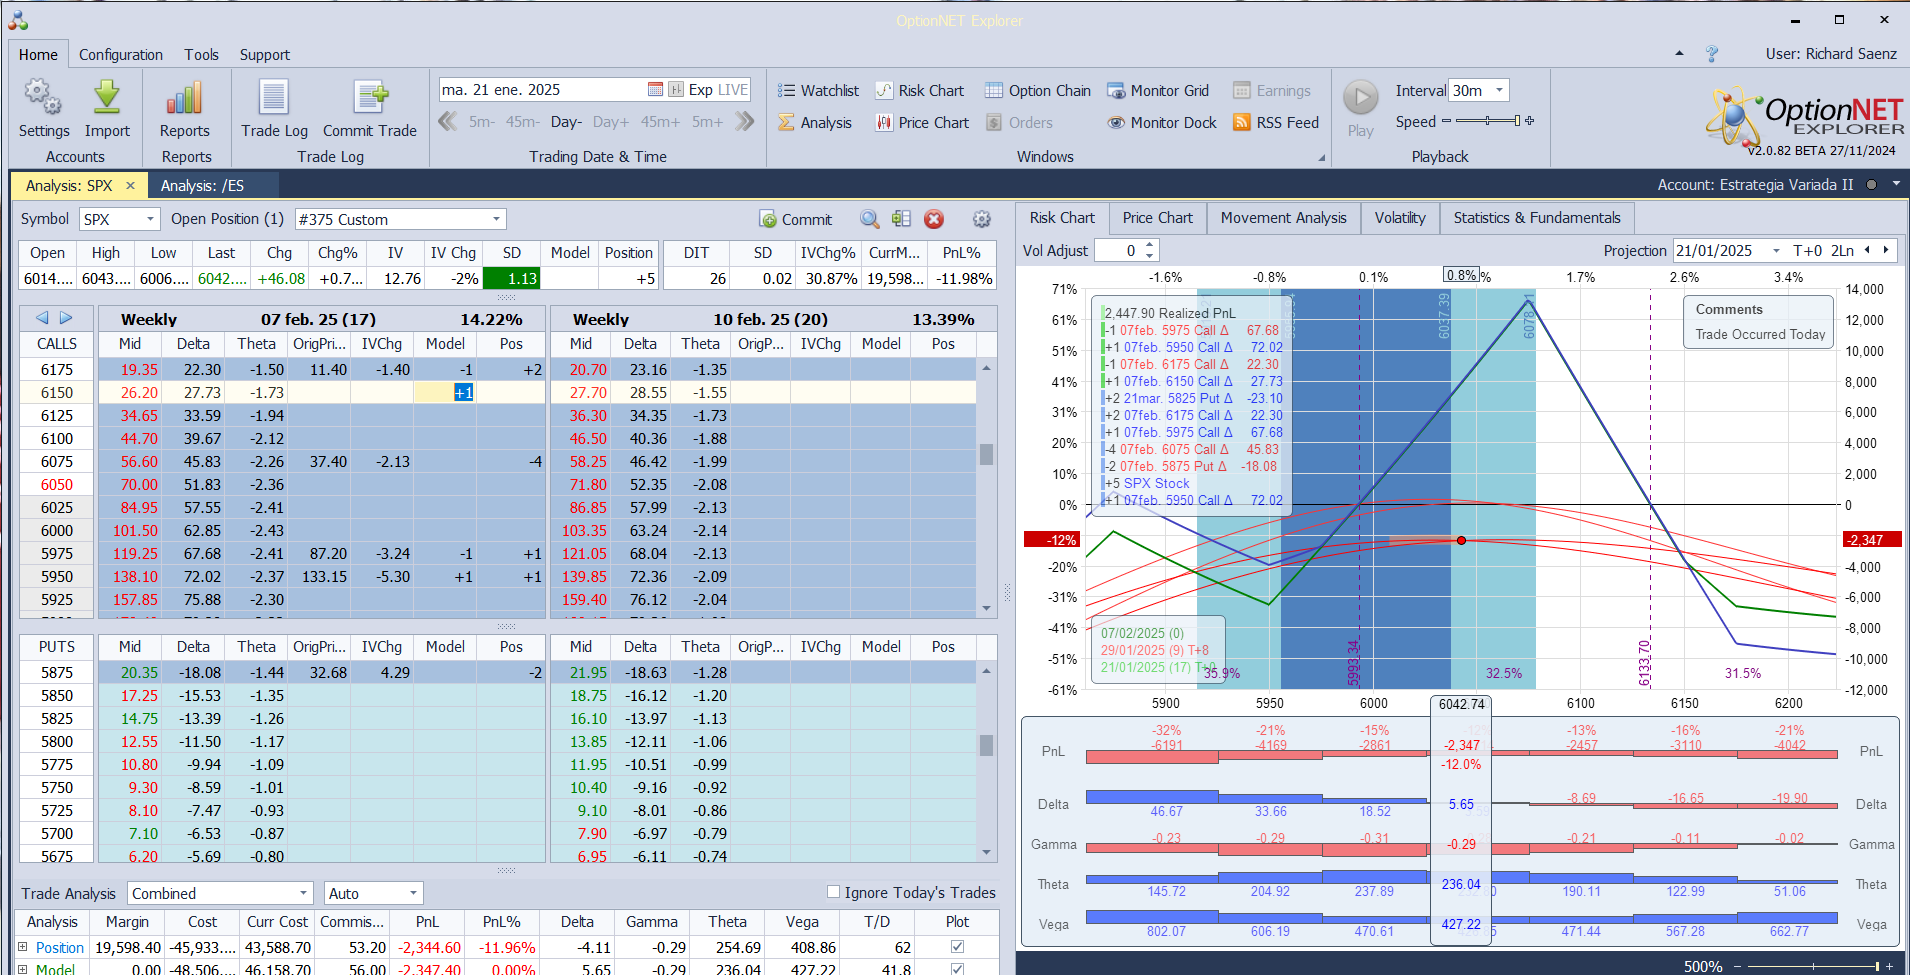The height and width of the screenshot is (975, 1910).
Task: Open the Price Chart candlestick window
Action: click(922, 123)
